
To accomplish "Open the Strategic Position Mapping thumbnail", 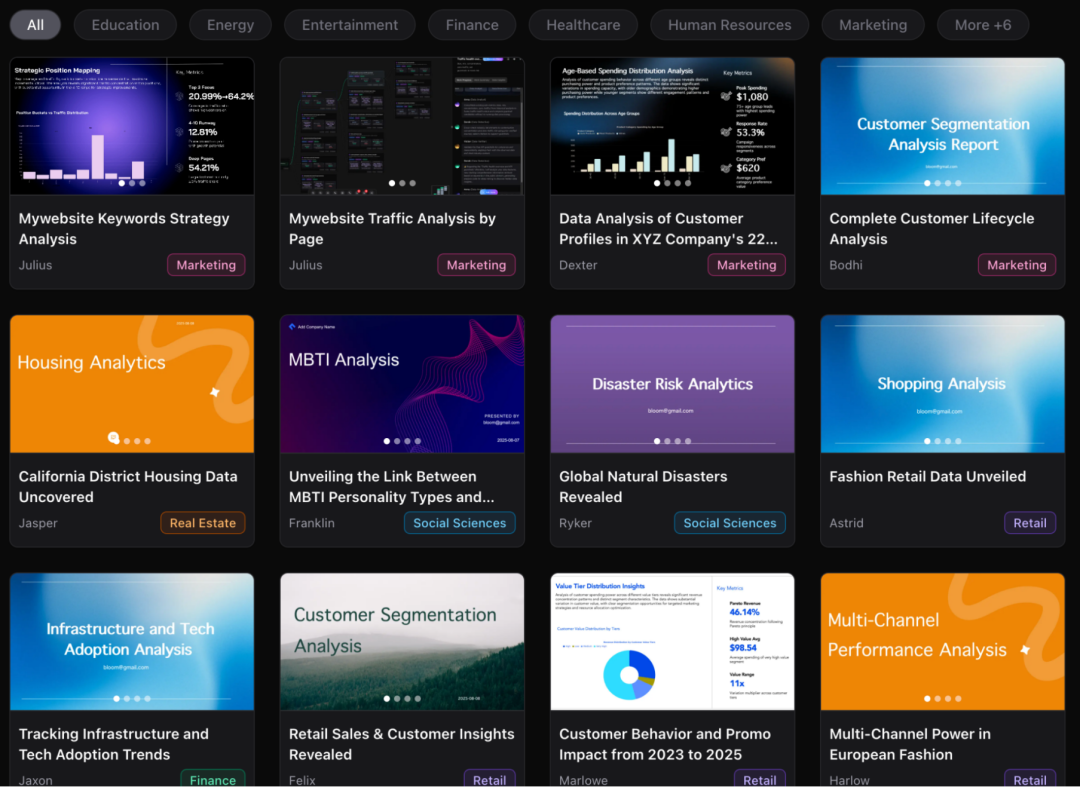I will (x=132, y=126).
